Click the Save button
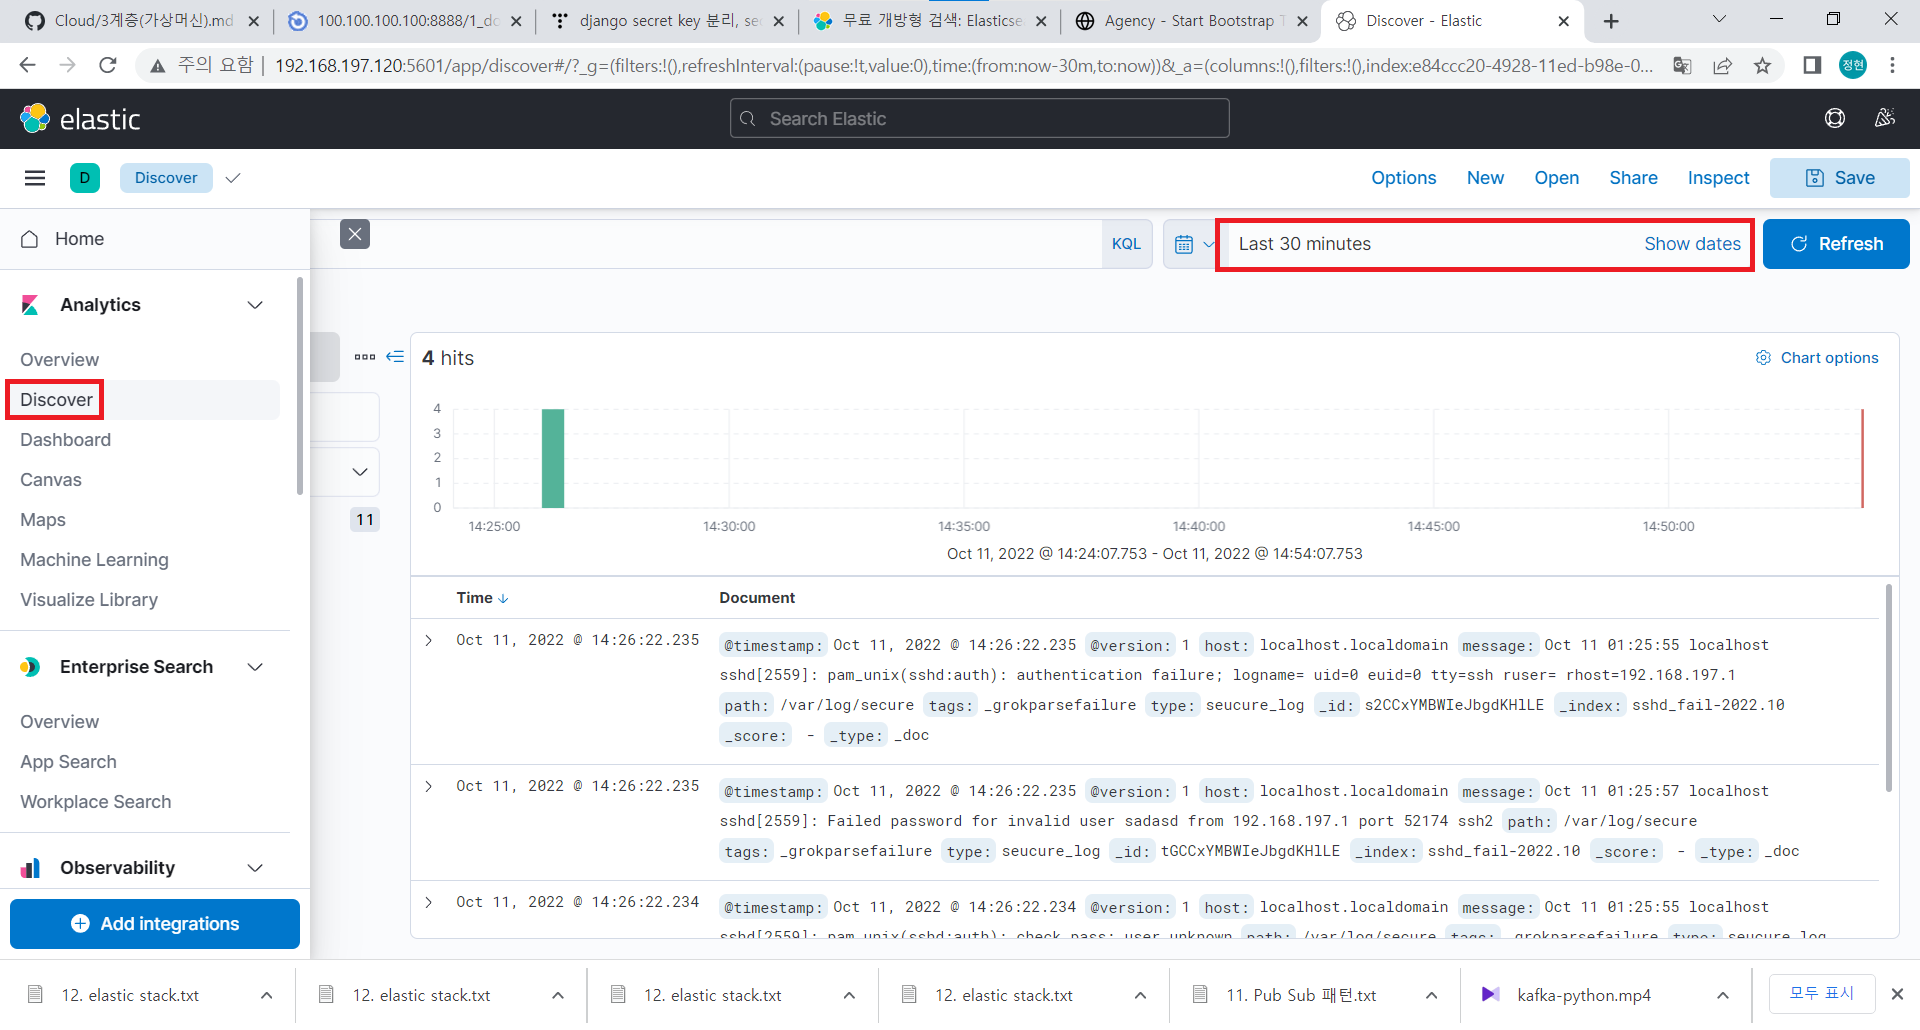Screen dimensions: 1920x1030 click(1840, 178)
